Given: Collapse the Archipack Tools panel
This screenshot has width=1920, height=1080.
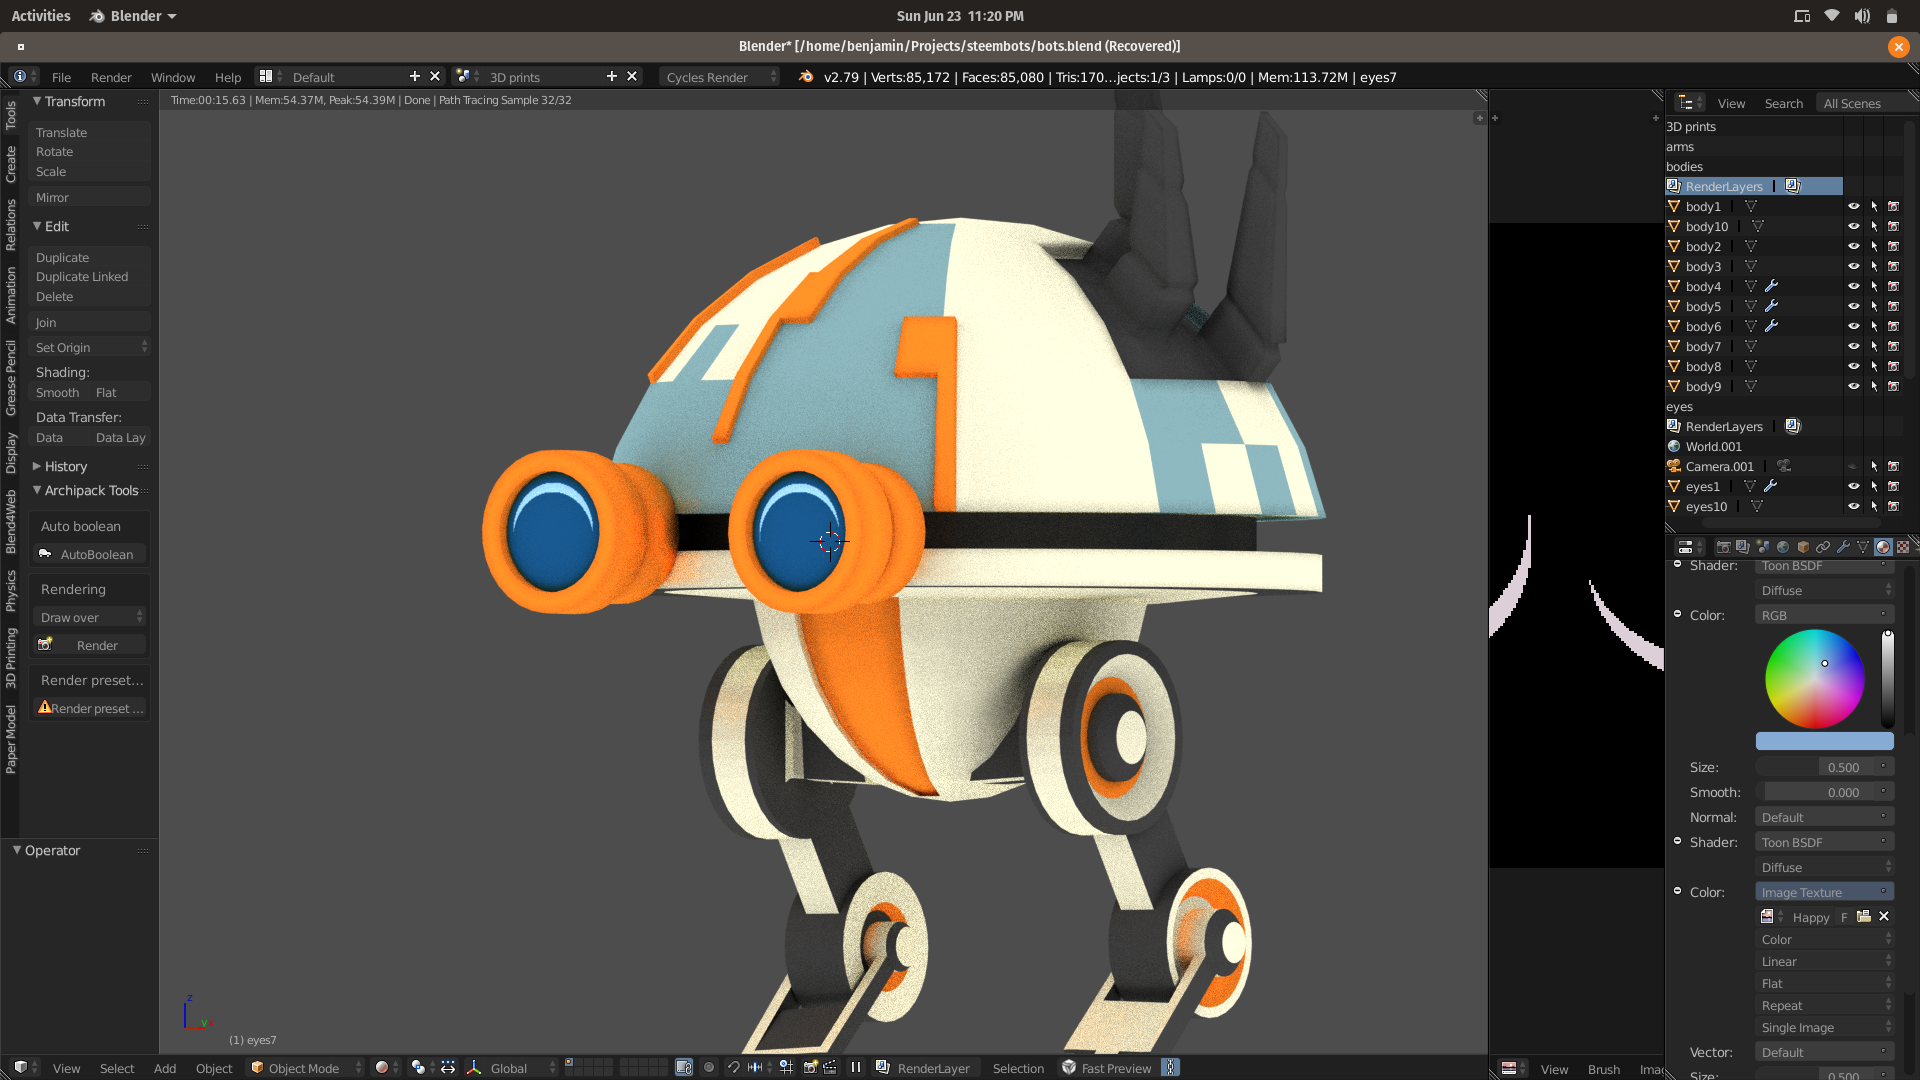Looking at the screenshot, I should [x=37, y=490].
